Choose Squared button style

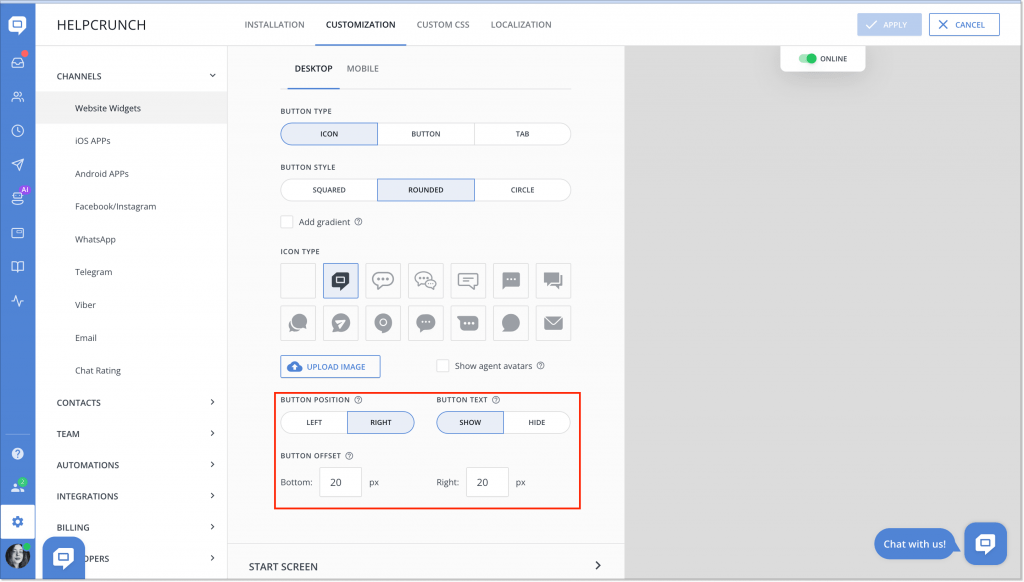click(x=329, y=190)
